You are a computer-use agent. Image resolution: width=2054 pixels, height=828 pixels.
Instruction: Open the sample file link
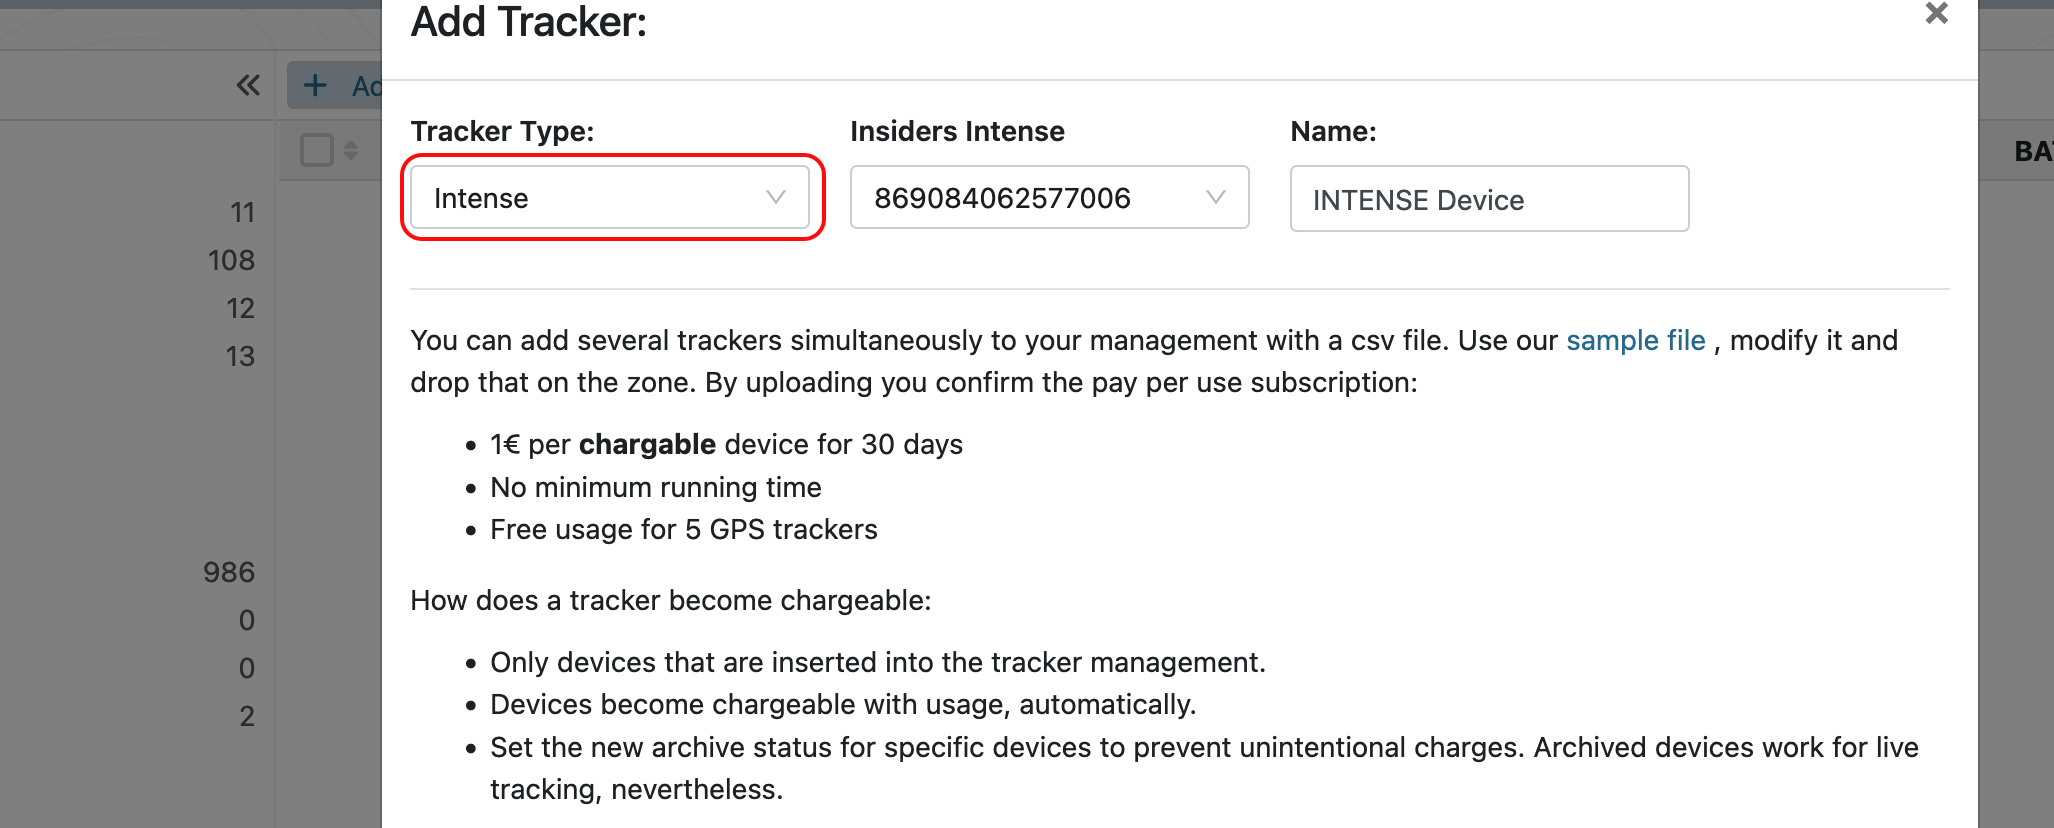(x=1635, y=341)
